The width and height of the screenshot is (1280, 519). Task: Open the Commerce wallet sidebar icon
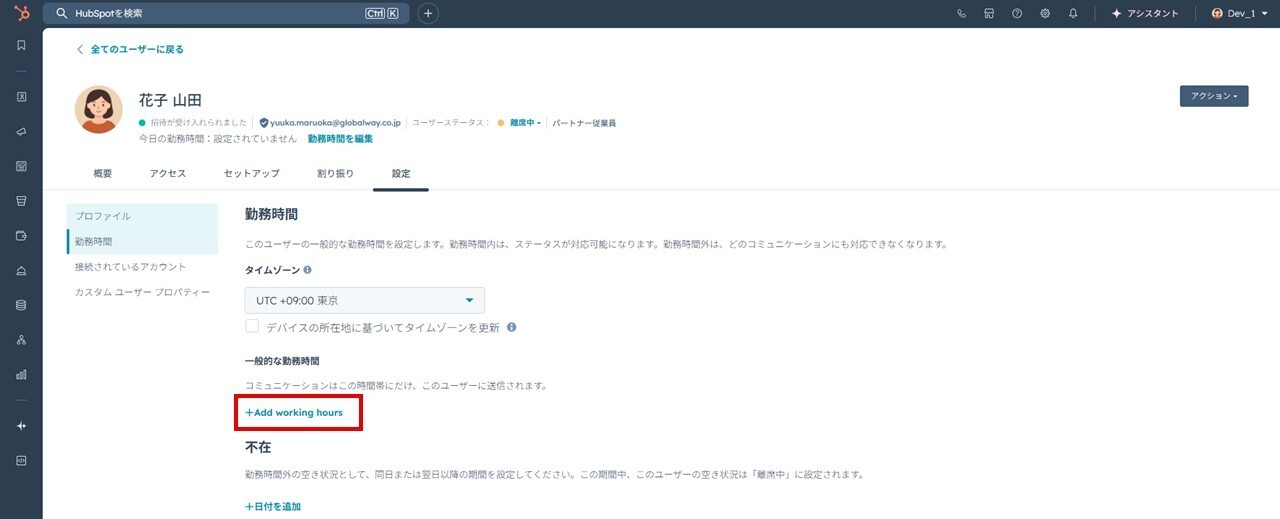pyautogui.click(x=21, y=236)
